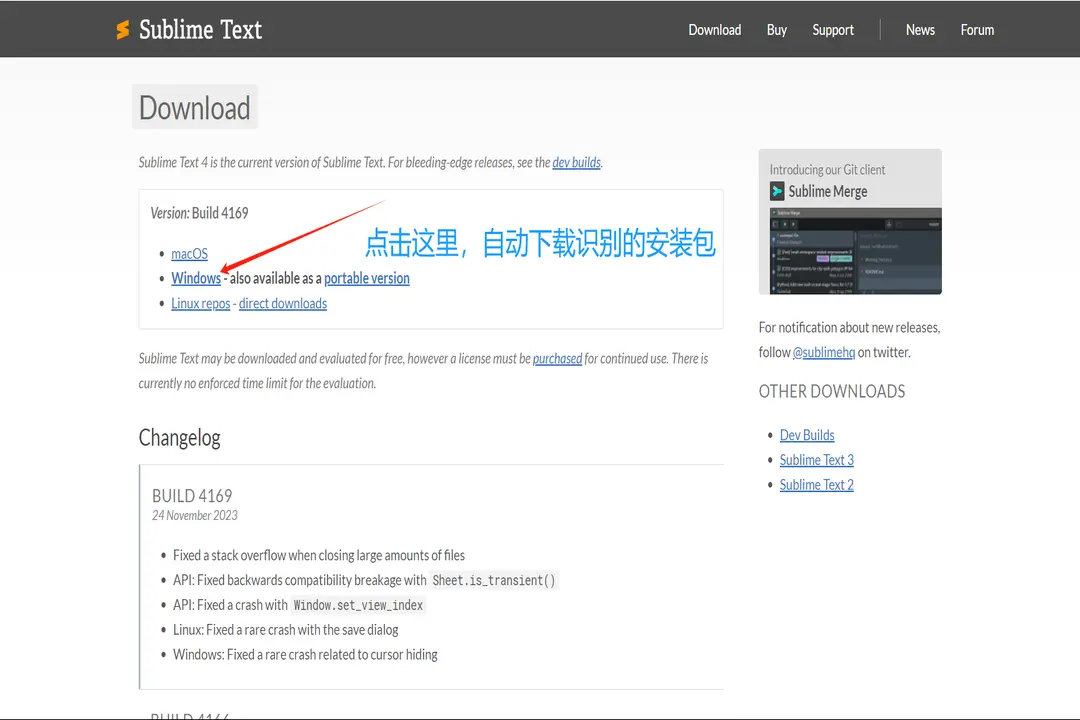Open the Download menu item
This screenshot has height=720, width=1080.
pyautogui.click(x=714, y=30)
